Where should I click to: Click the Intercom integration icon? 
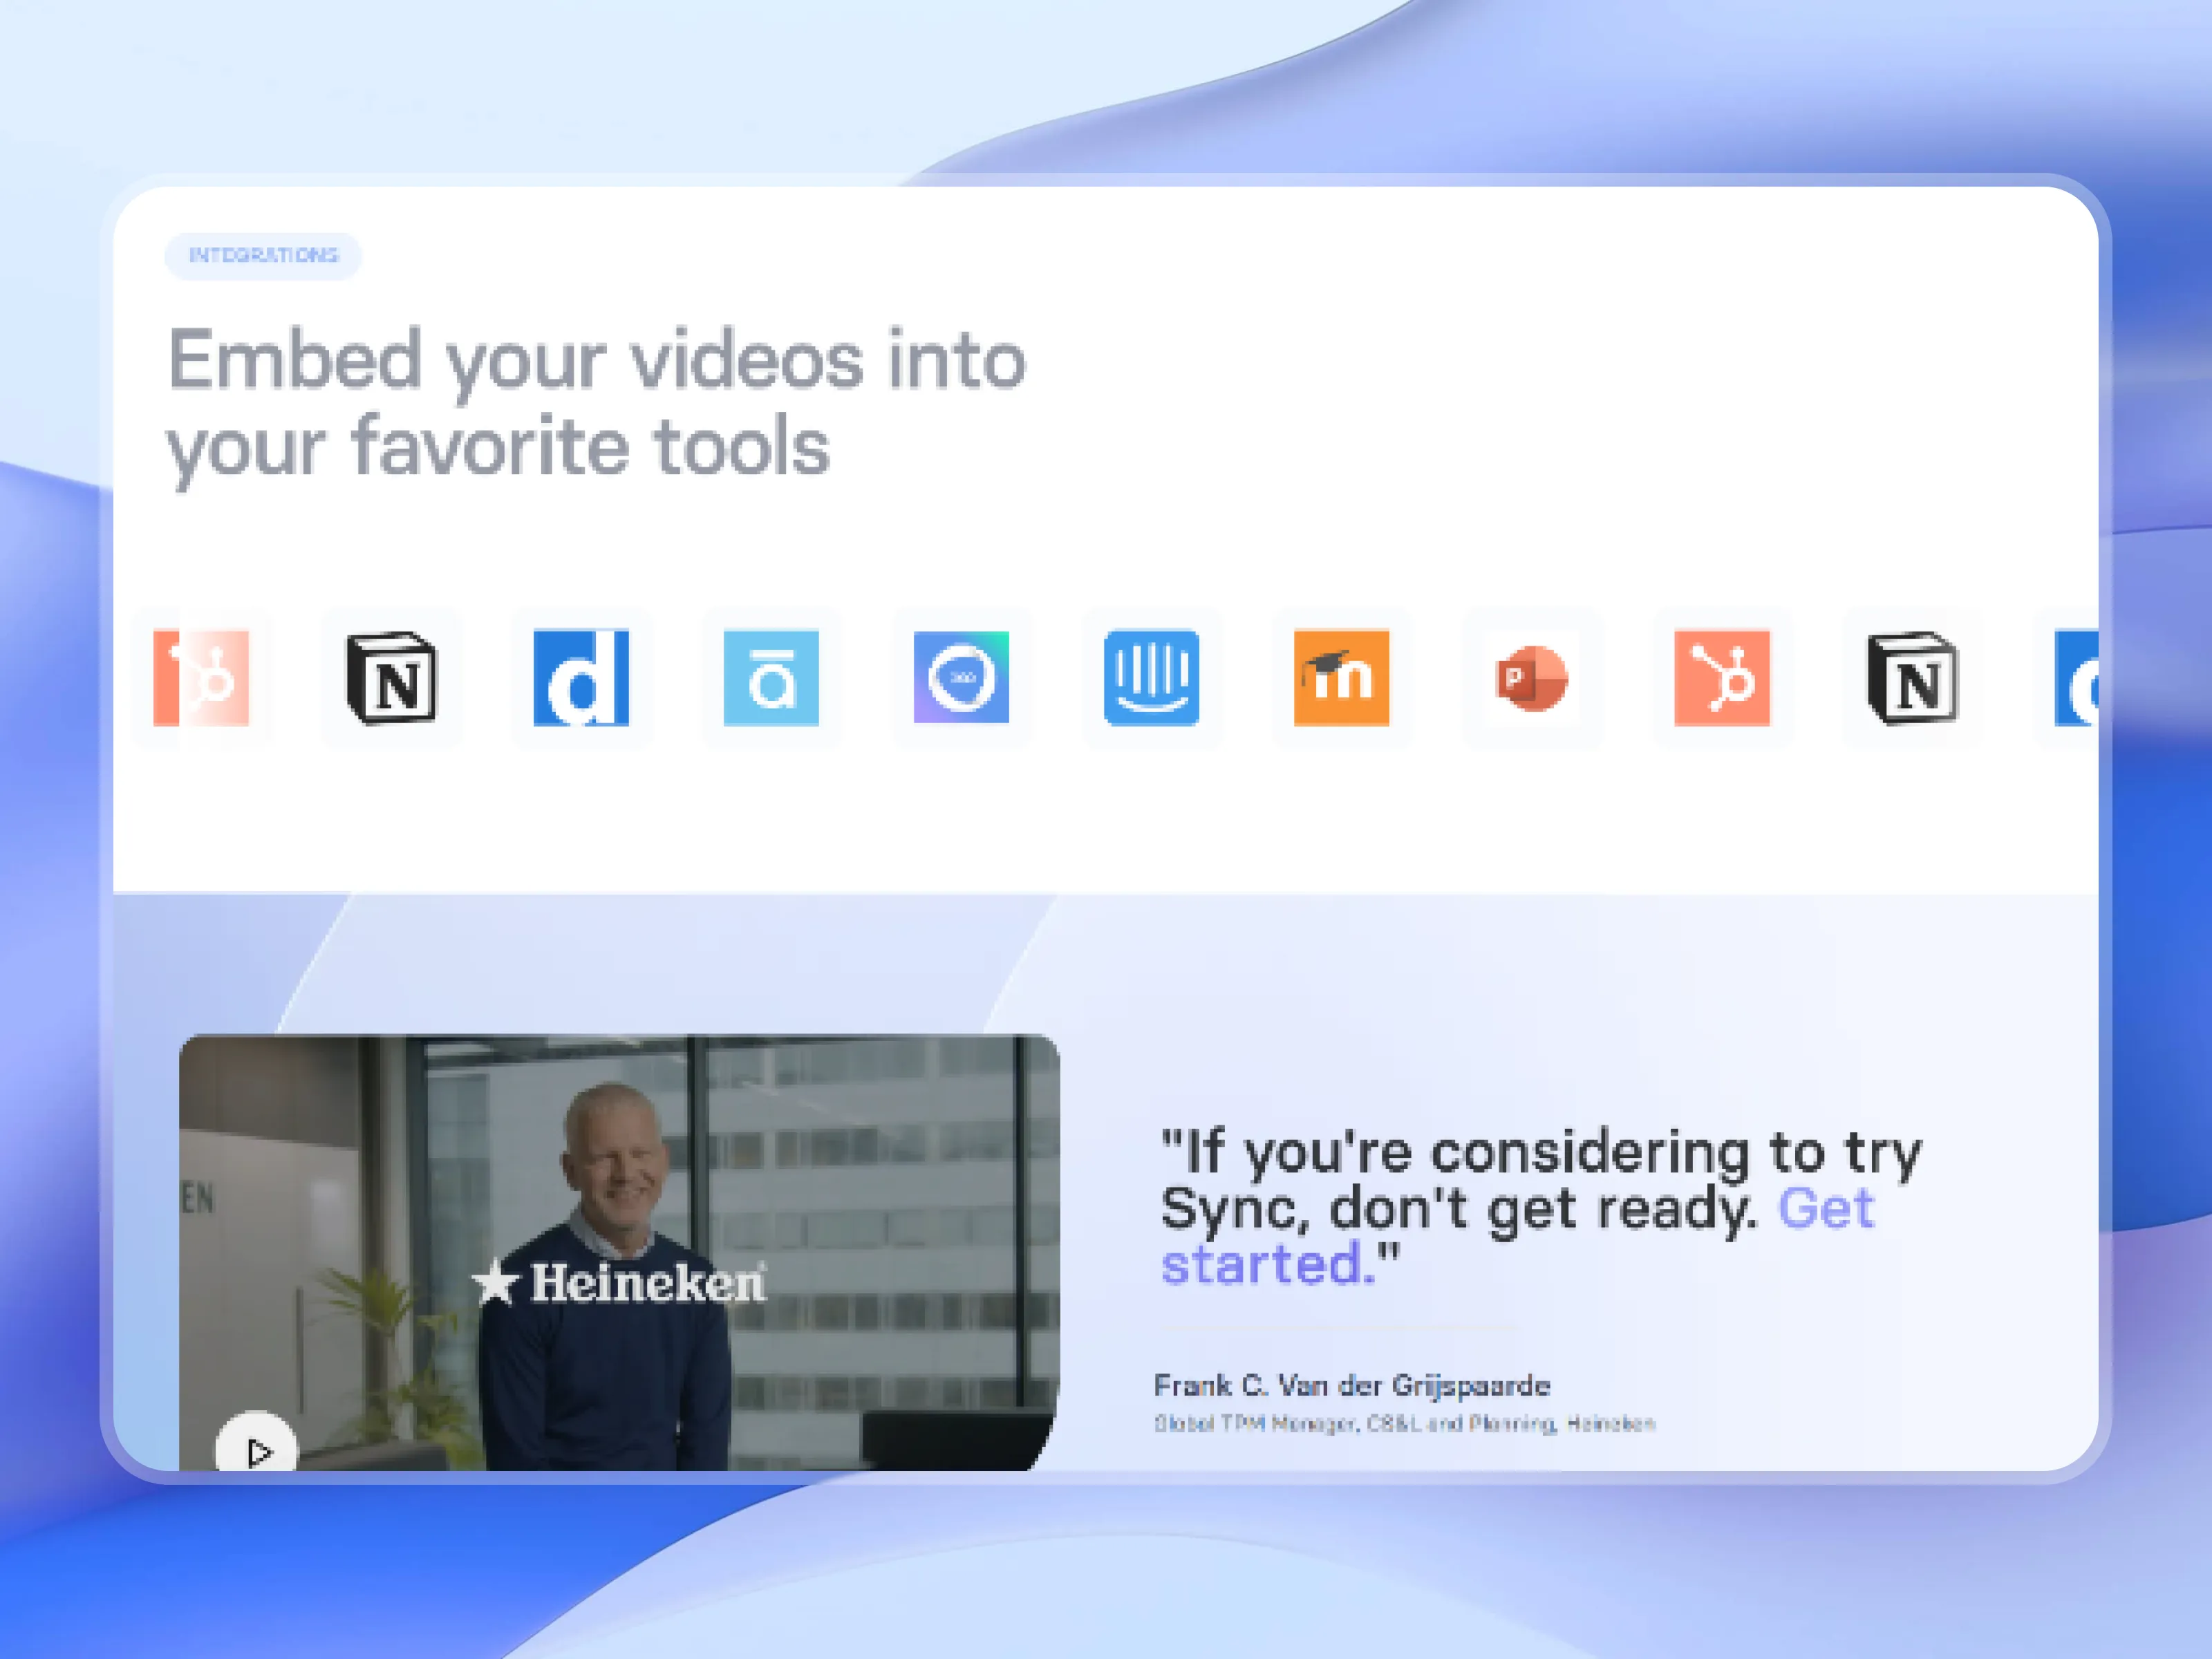click(1151, 678)
